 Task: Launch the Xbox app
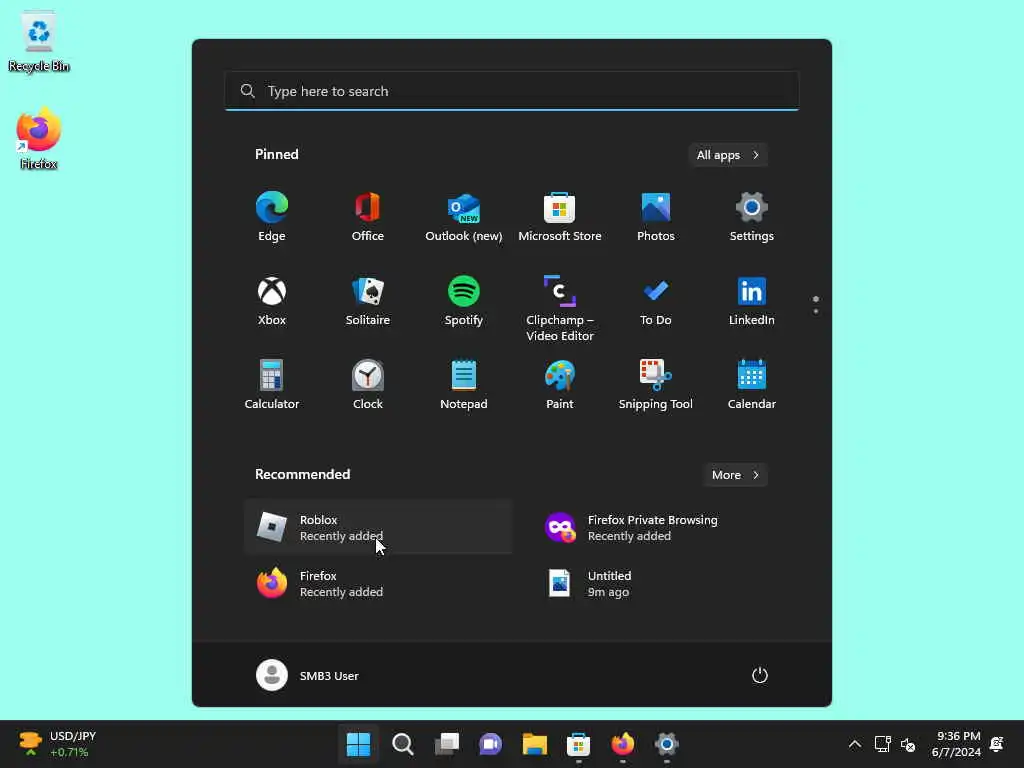(272, 300)
